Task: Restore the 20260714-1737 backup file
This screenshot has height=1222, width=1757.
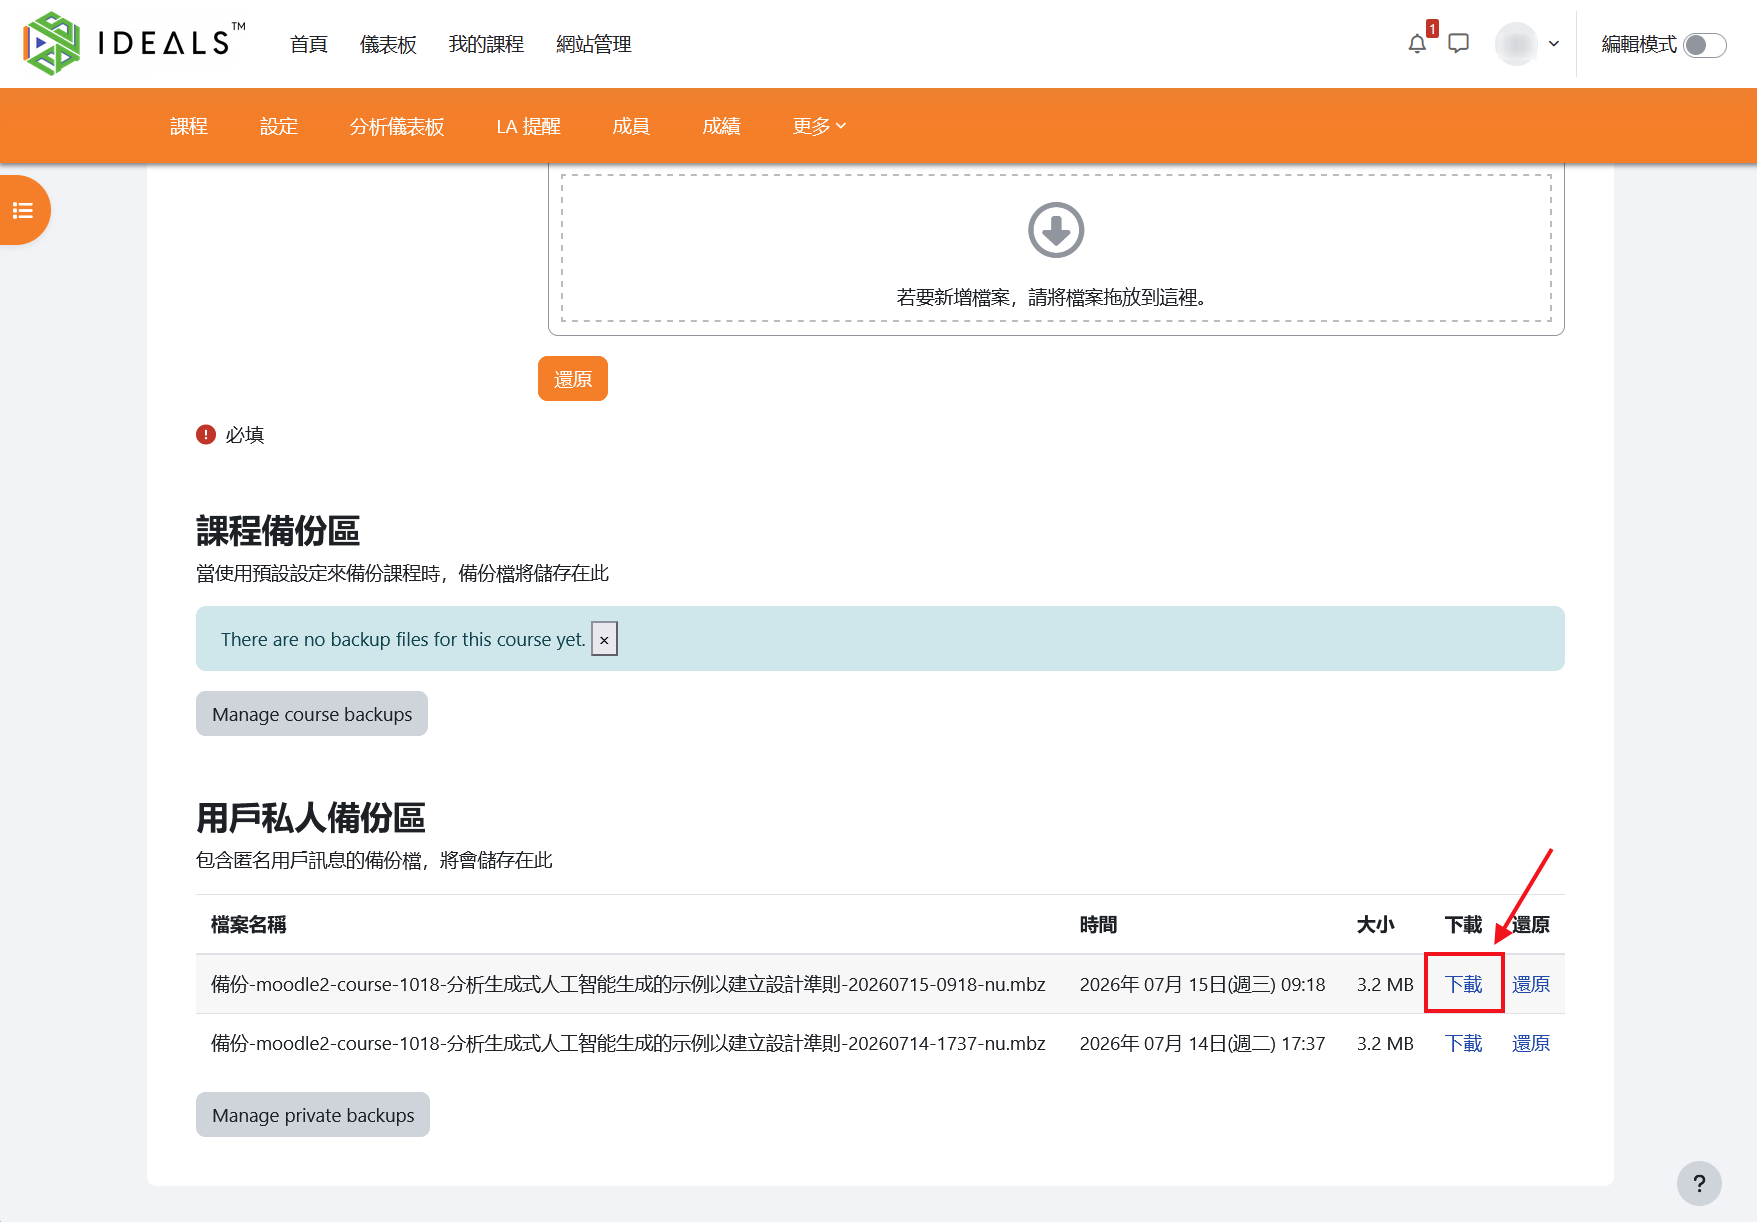Action: (1531, 1044)
